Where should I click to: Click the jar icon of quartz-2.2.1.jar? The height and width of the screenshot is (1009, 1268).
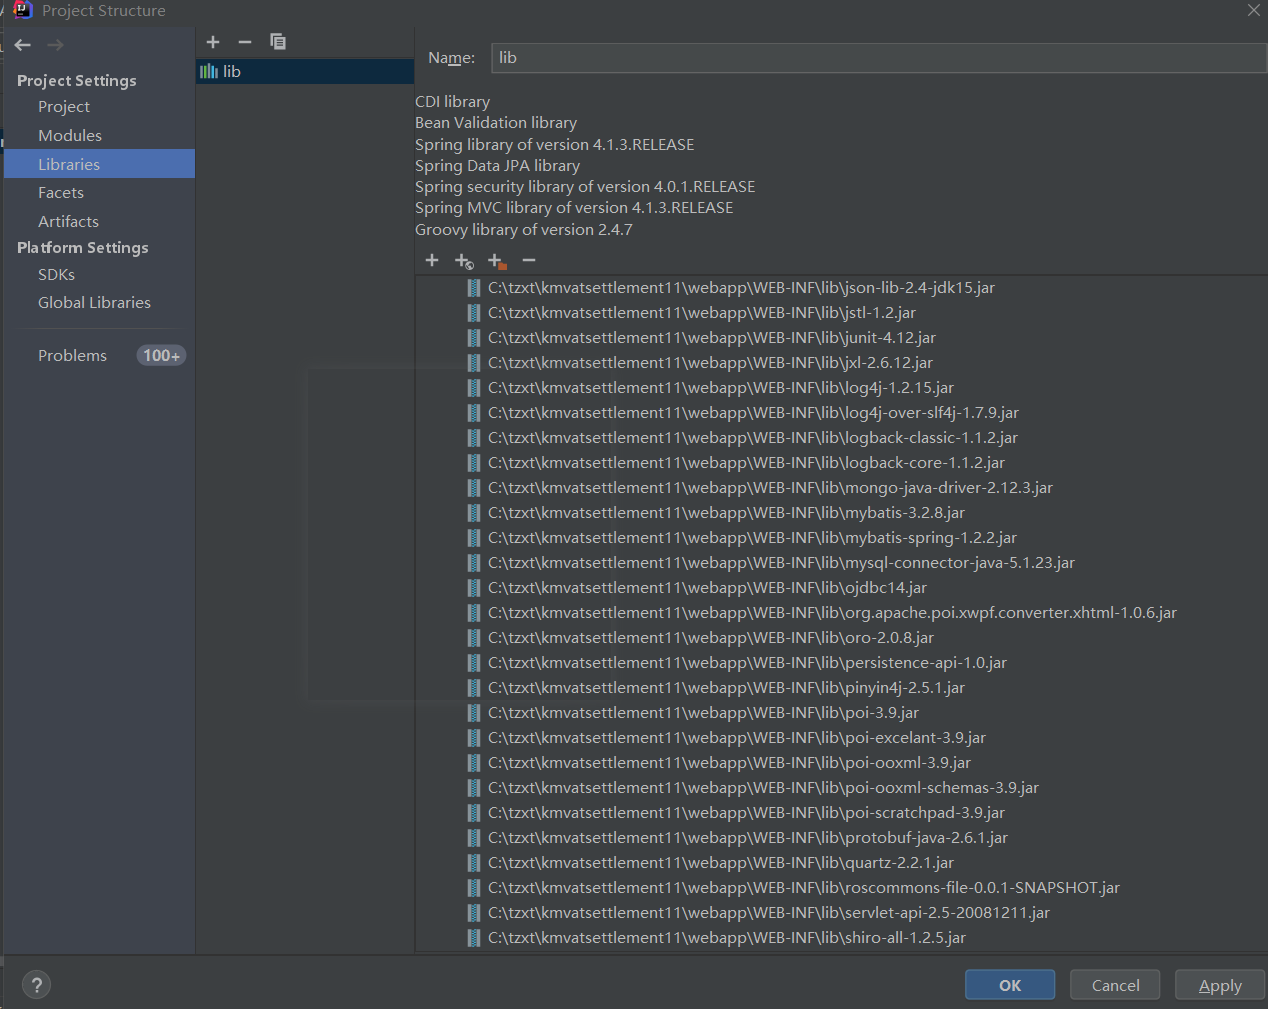pos(474,863)
